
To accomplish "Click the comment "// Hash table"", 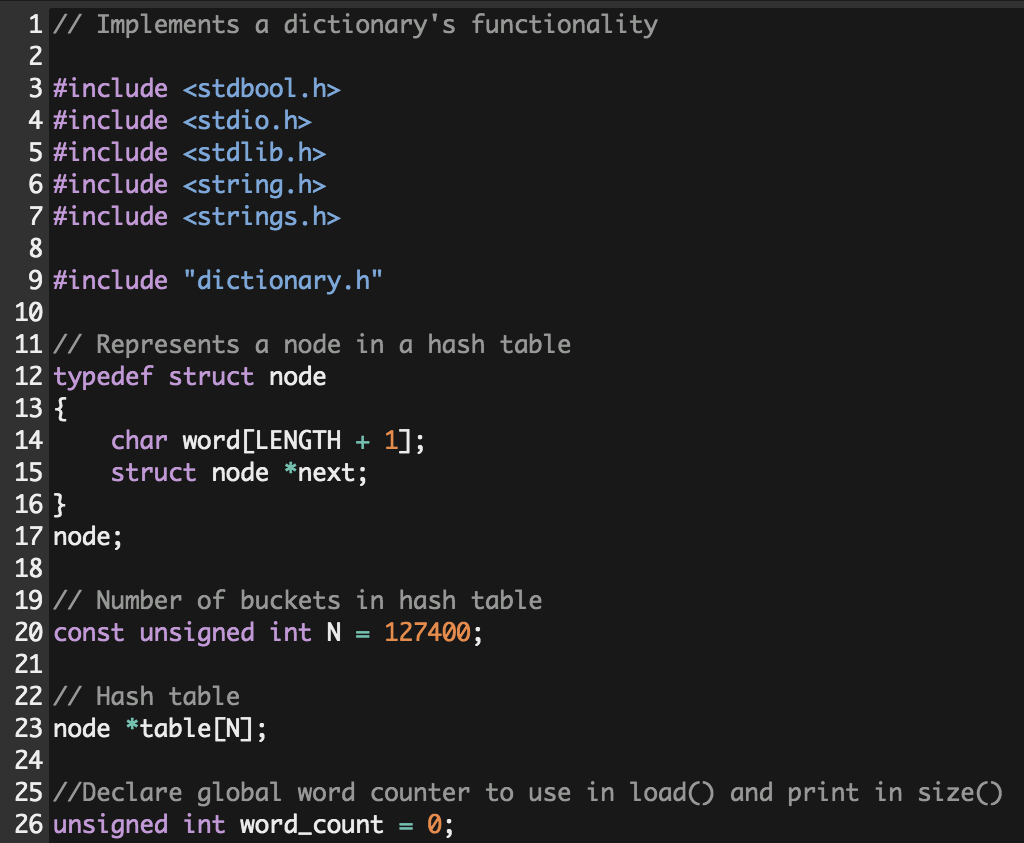I will tap(147, 697).
